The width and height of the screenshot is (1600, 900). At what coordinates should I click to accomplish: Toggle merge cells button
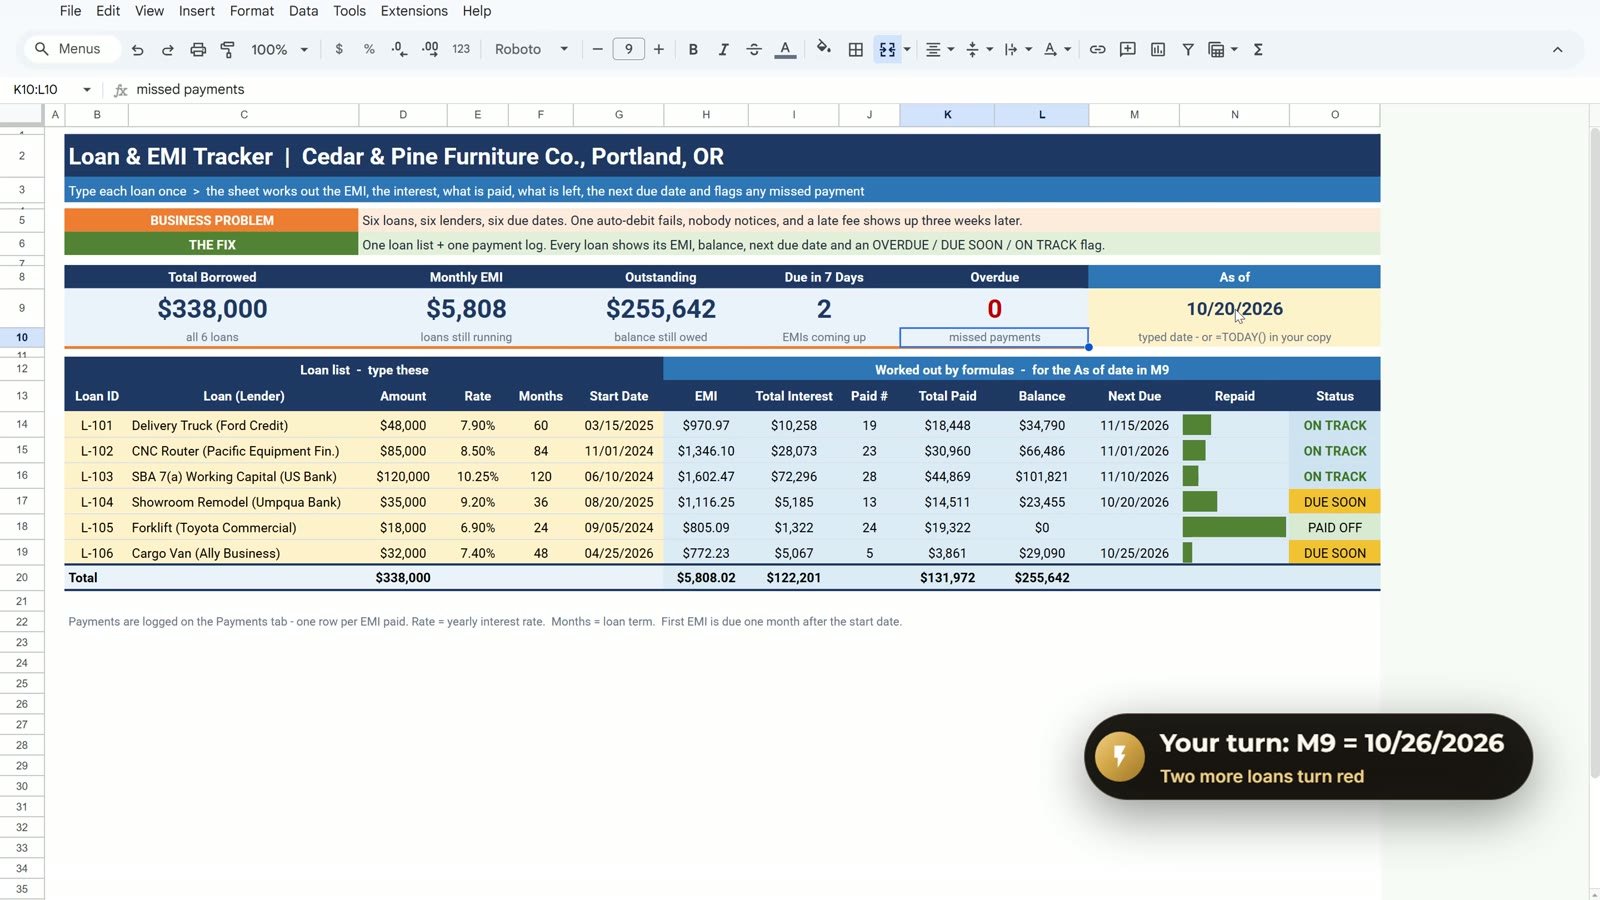click(x=887, y=49)
